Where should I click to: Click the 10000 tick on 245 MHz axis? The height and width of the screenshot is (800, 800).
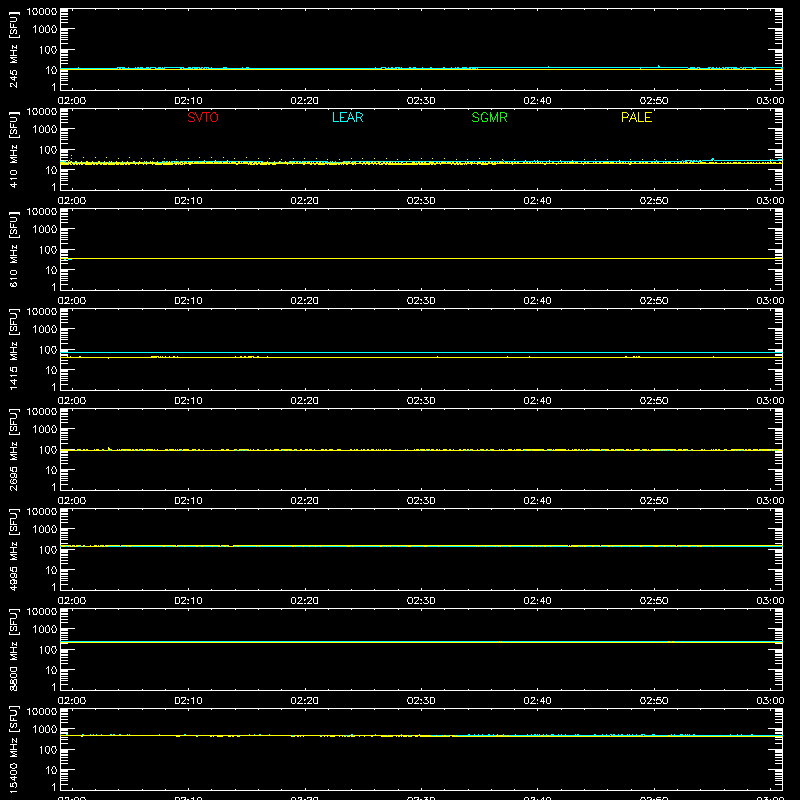[42, 12]
